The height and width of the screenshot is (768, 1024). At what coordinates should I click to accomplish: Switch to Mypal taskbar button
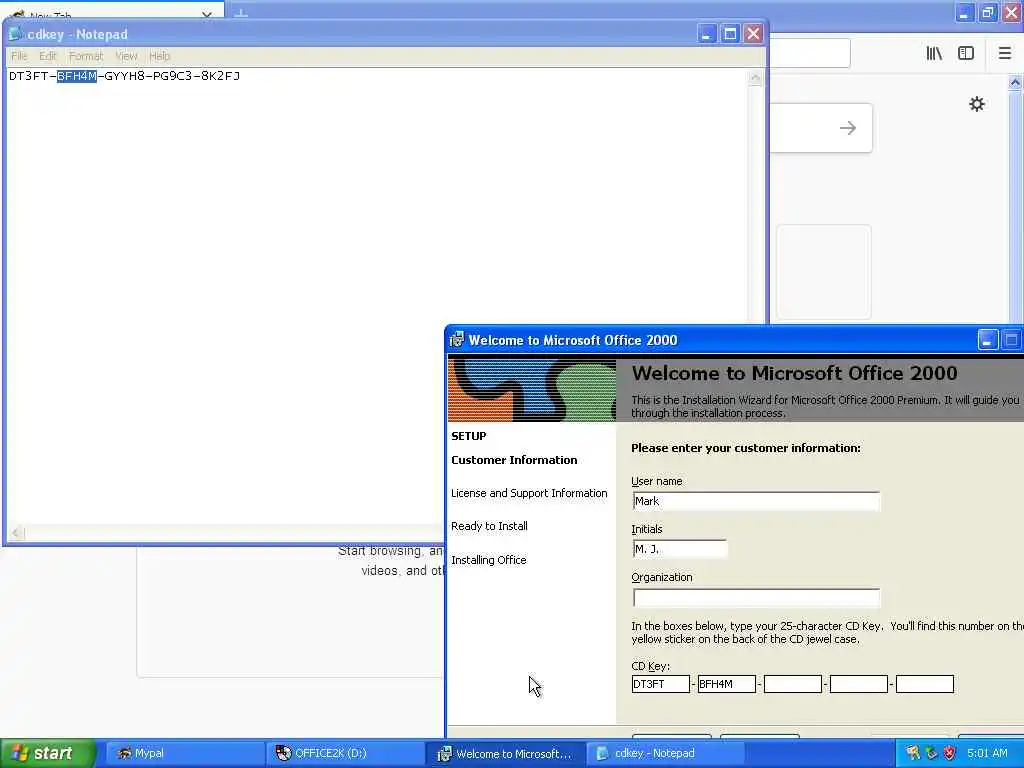pyautogui.click(x=185, y=754)
